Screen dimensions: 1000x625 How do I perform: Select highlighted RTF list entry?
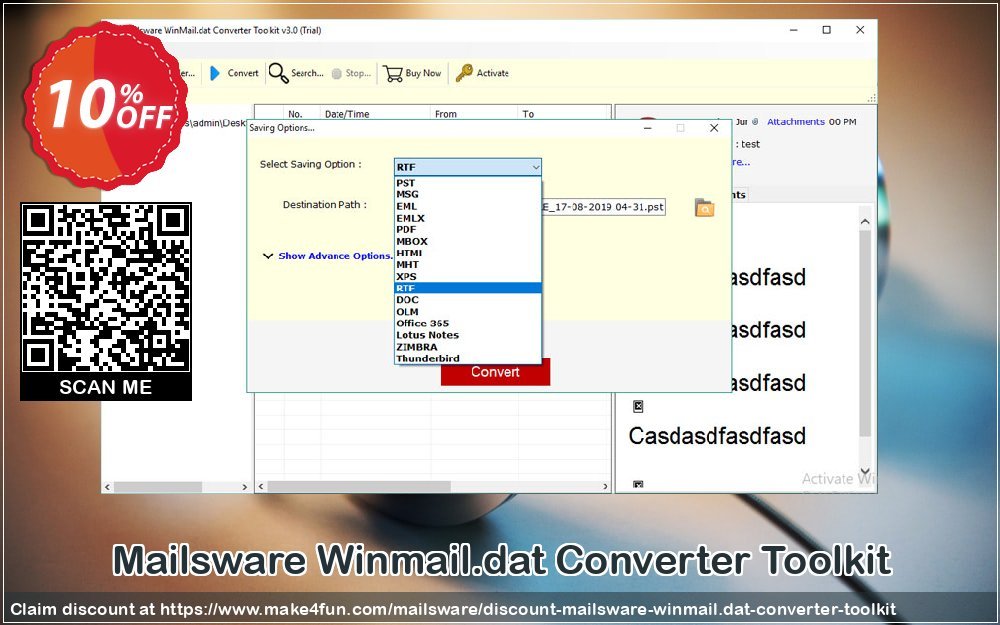[x=467, y=288]
